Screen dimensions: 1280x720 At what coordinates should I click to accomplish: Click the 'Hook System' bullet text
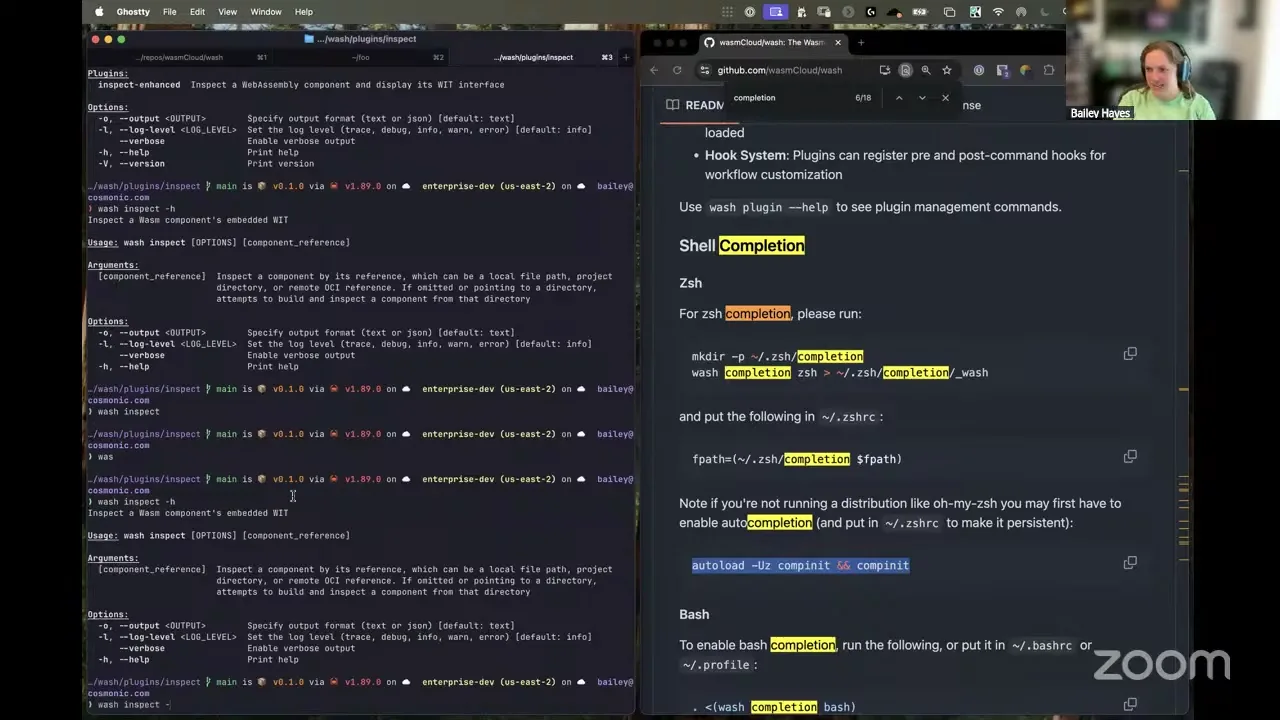pos(745,155)
